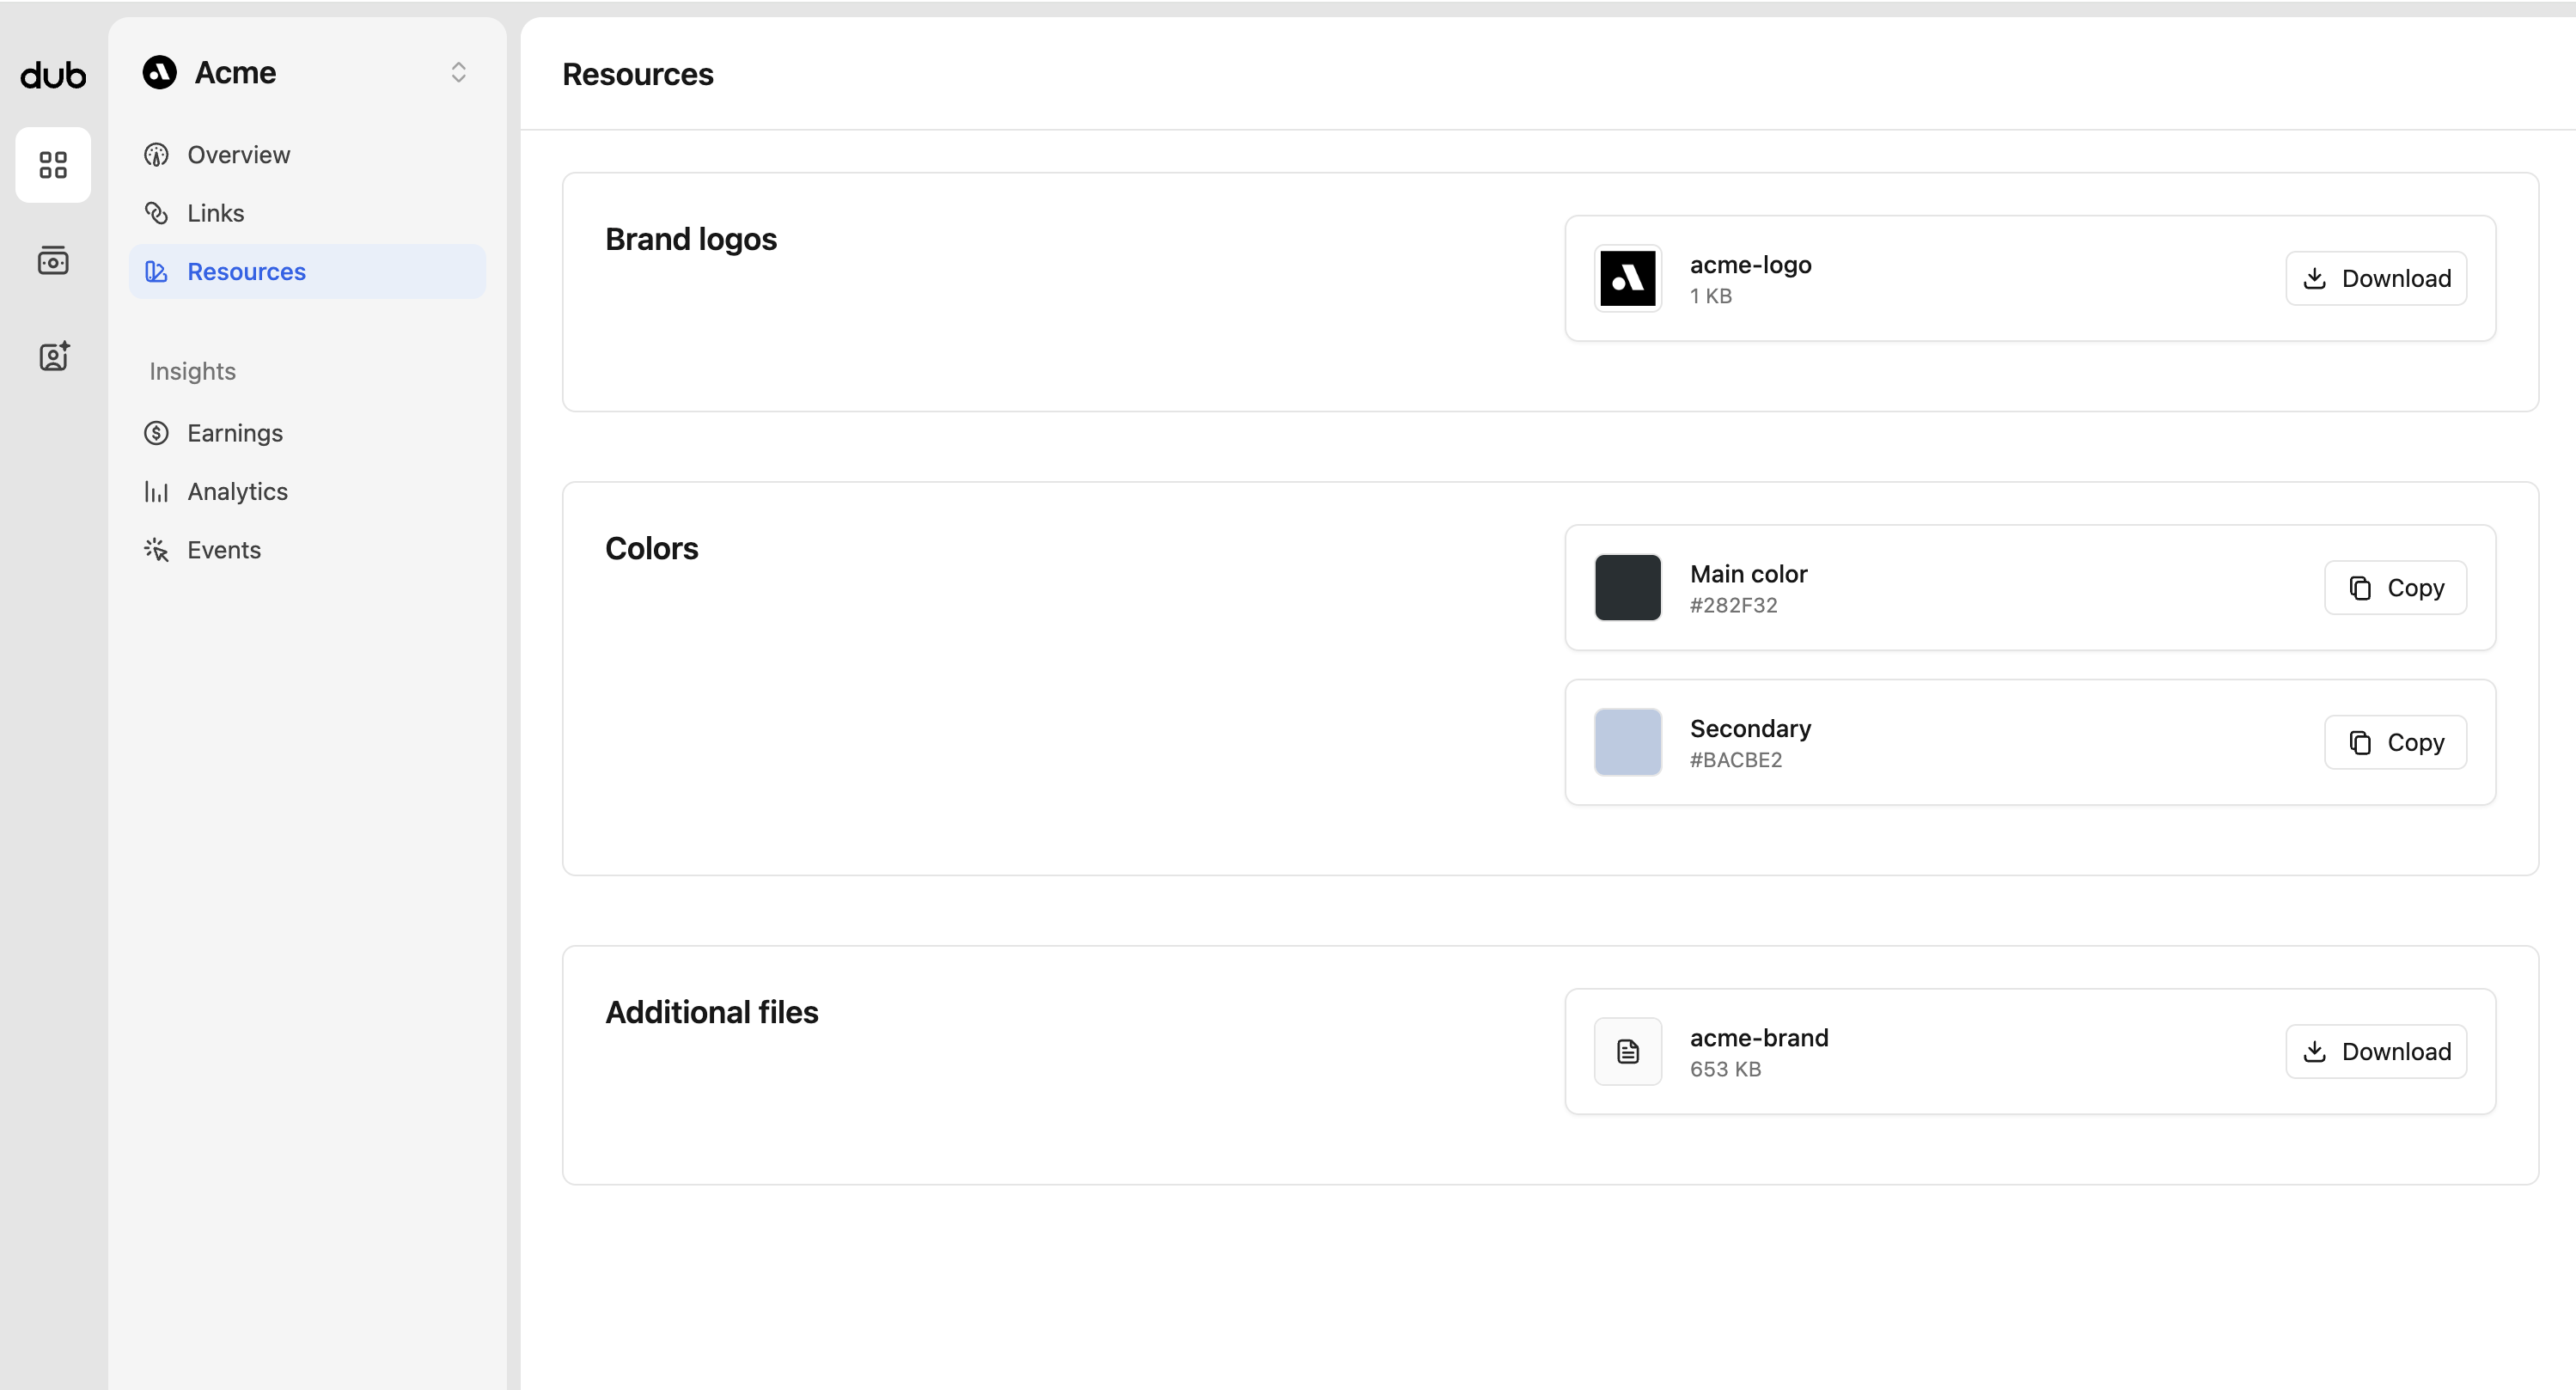
Task: Open the payouts wallet icon in rail
Action: tap(53, 260)
